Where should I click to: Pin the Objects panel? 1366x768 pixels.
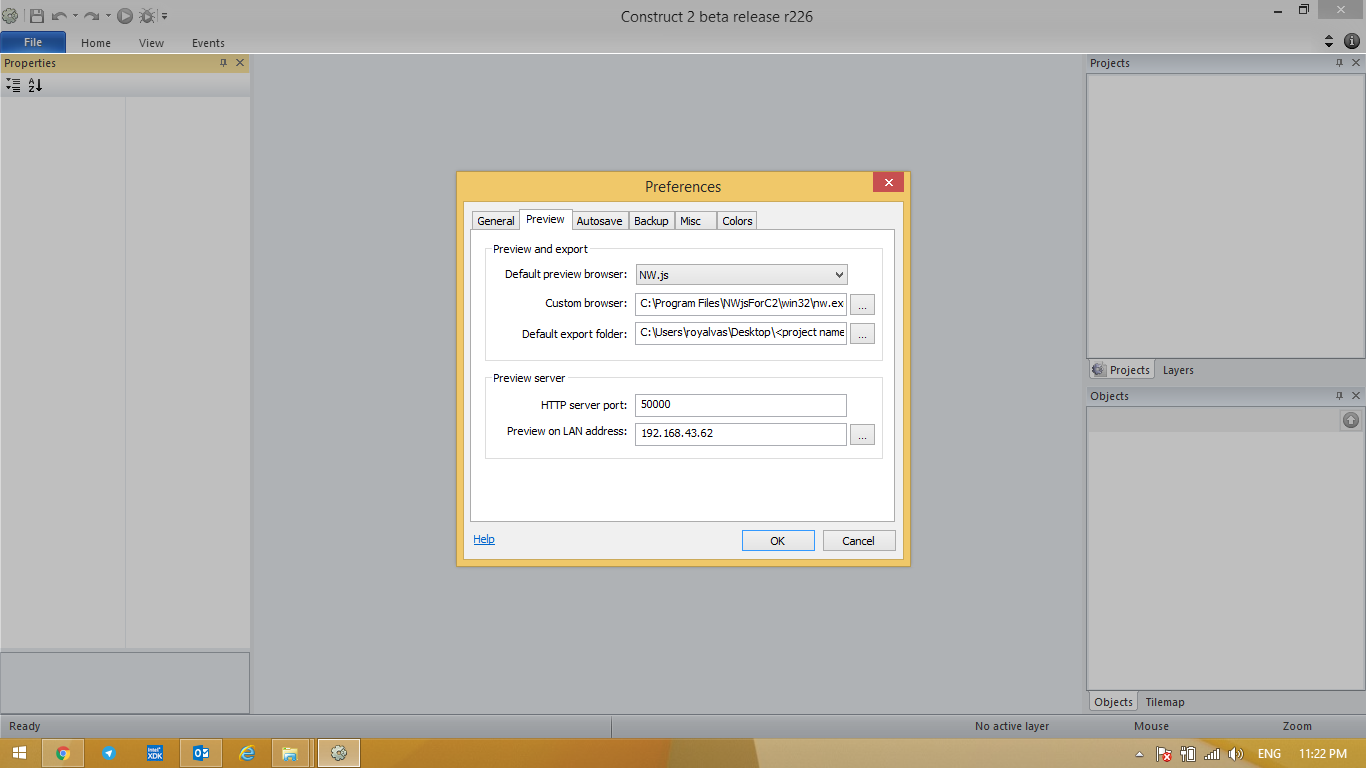tap(1339, 395)
